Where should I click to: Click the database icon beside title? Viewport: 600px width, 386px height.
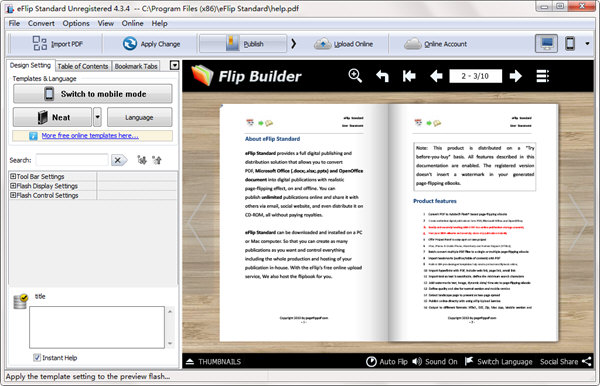(20, 301)
